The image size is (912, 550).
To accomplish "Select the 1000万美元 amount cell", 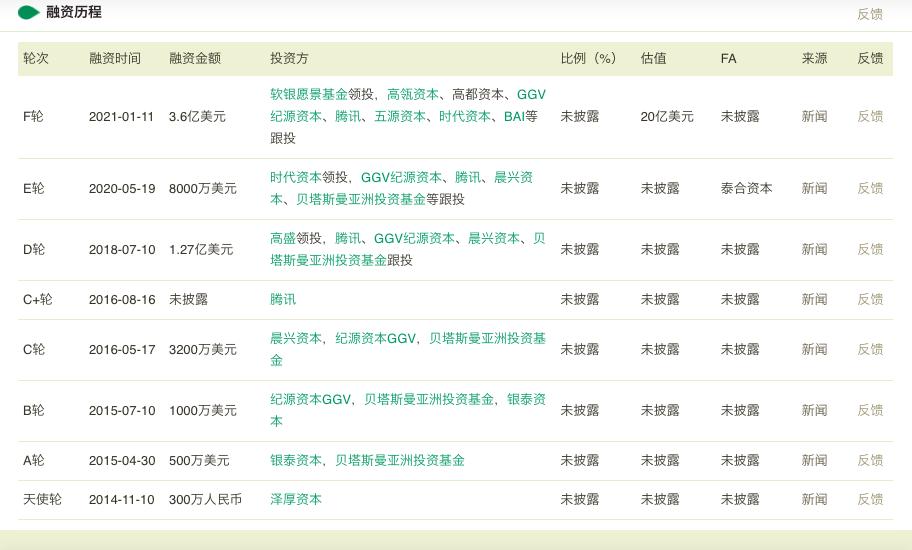I will point(203,410).
